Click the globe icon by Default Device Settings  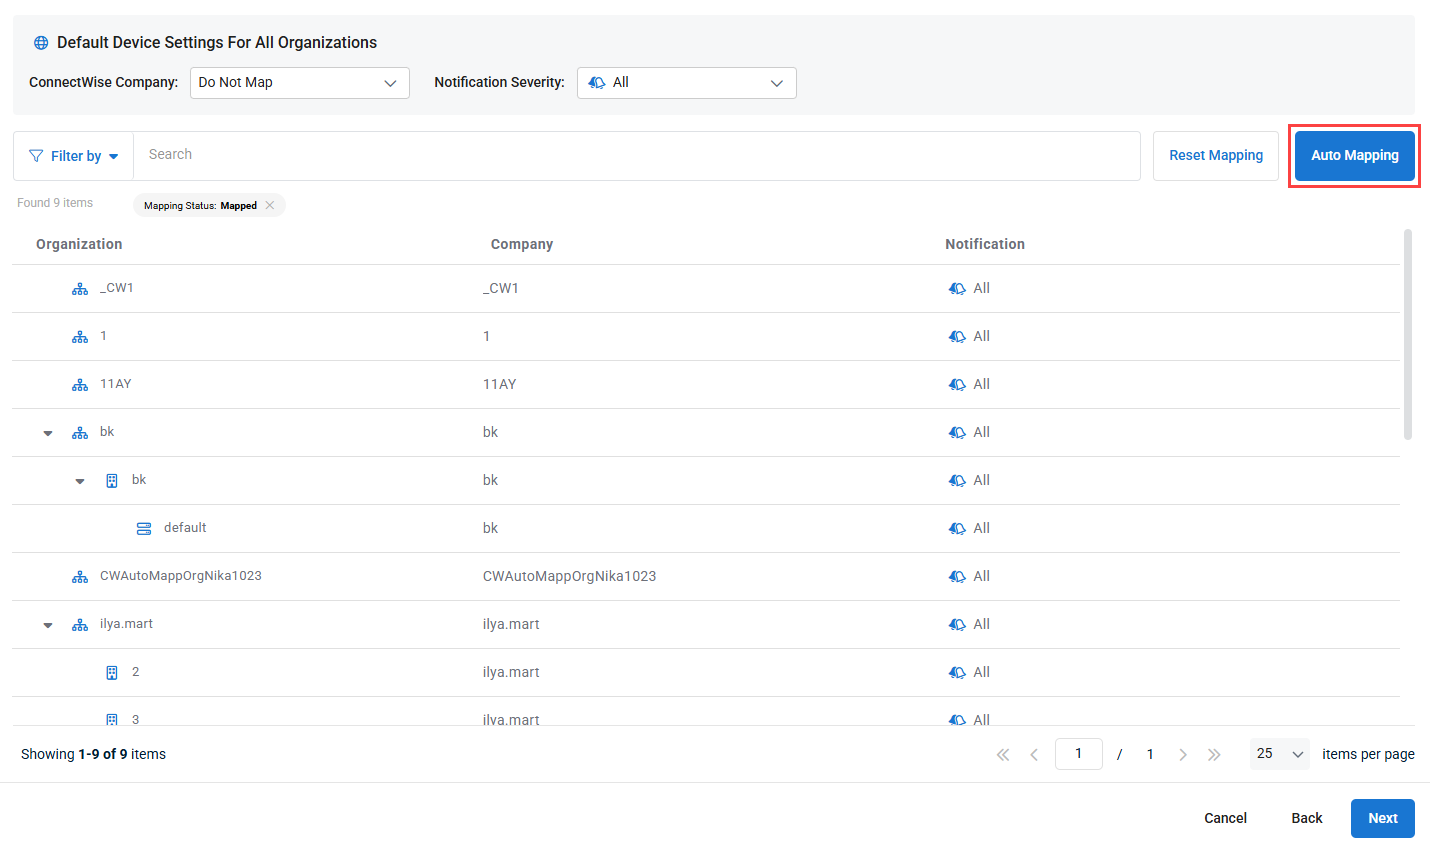41,43
